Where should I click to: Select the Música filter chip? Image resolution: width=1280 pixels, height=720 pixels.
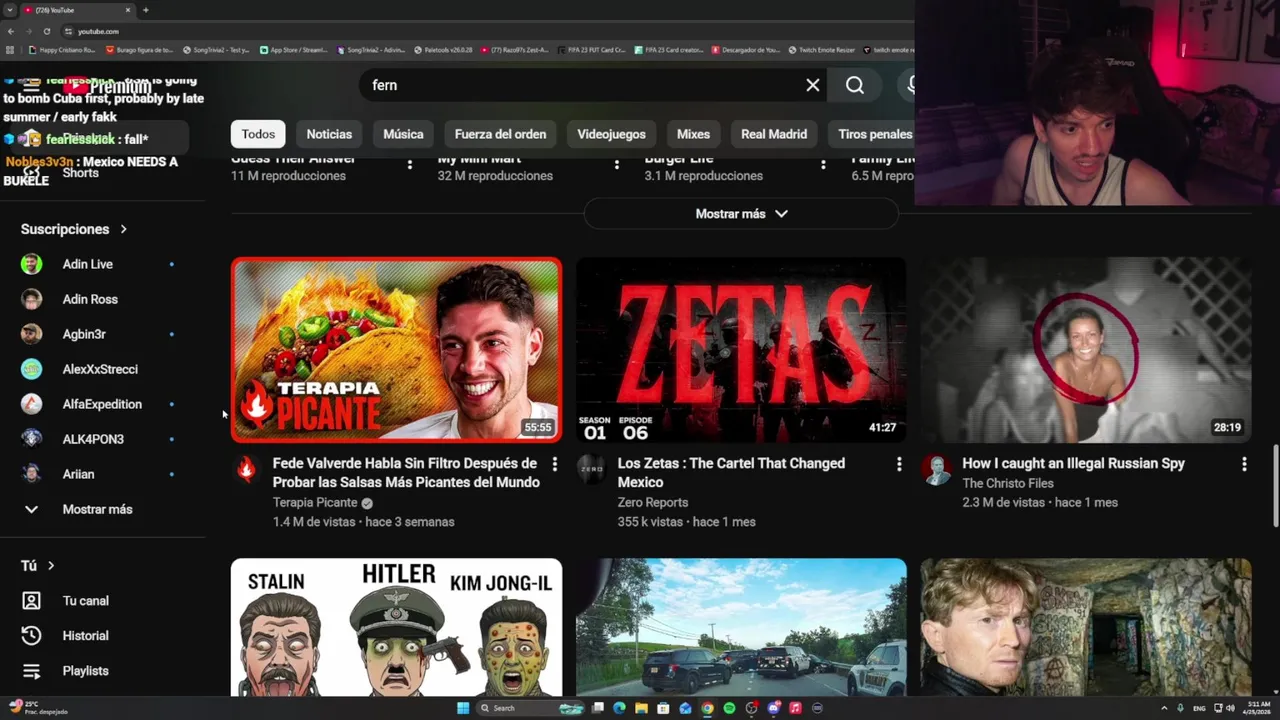pyautogui.click(x=403, y=134)
